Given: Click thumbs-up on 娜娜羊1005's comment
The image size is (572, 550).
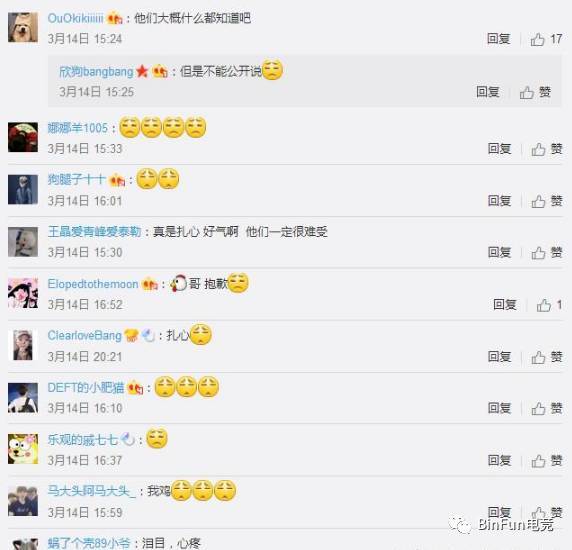Looking at the screenshot, I should [x=546, y=149].
